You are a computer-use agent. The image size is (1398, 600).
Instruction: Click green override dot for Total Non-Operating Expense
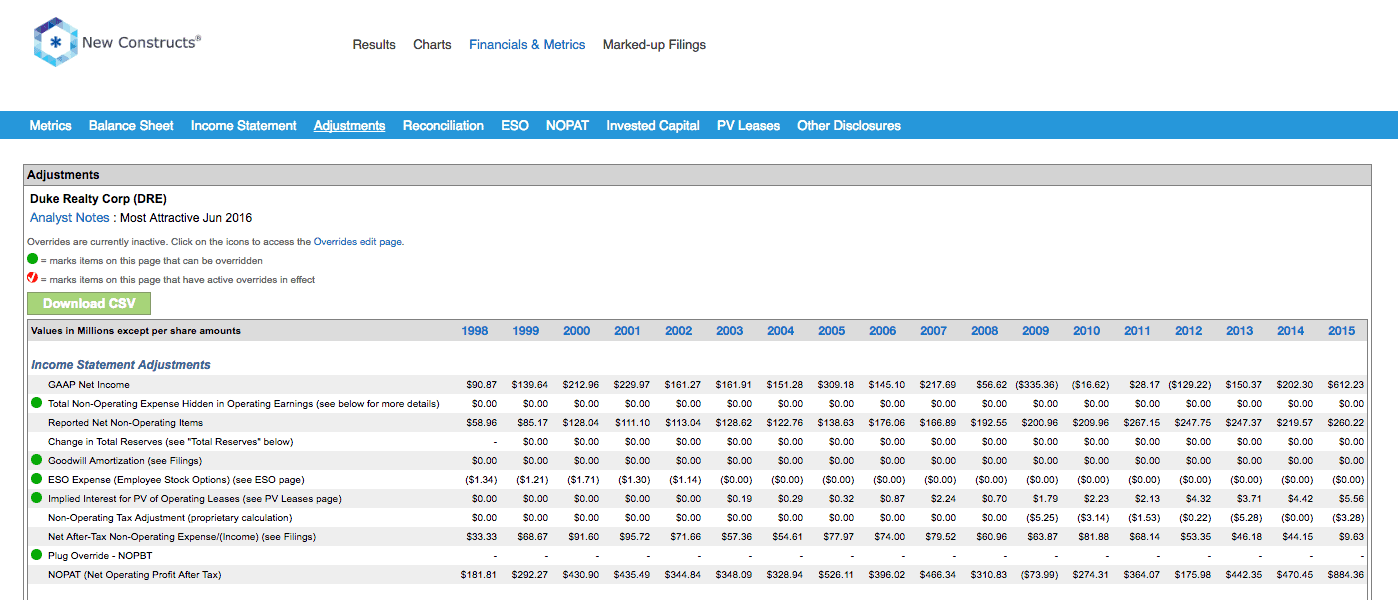click(x=37, y=403)
